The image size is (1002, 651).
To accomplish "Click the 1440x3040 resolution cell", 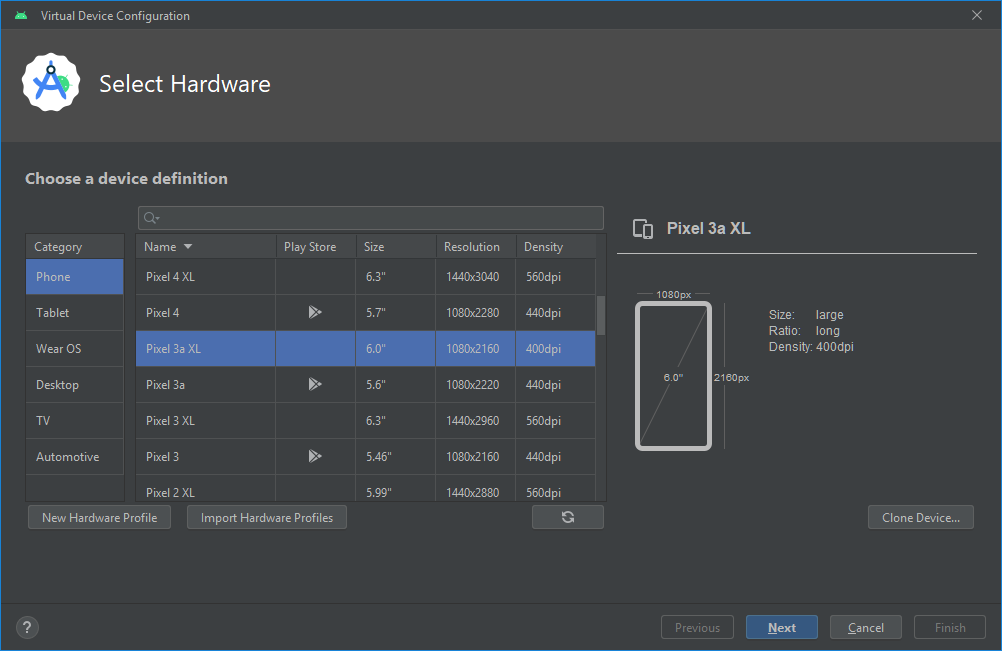I will click(x=473, y=277).
